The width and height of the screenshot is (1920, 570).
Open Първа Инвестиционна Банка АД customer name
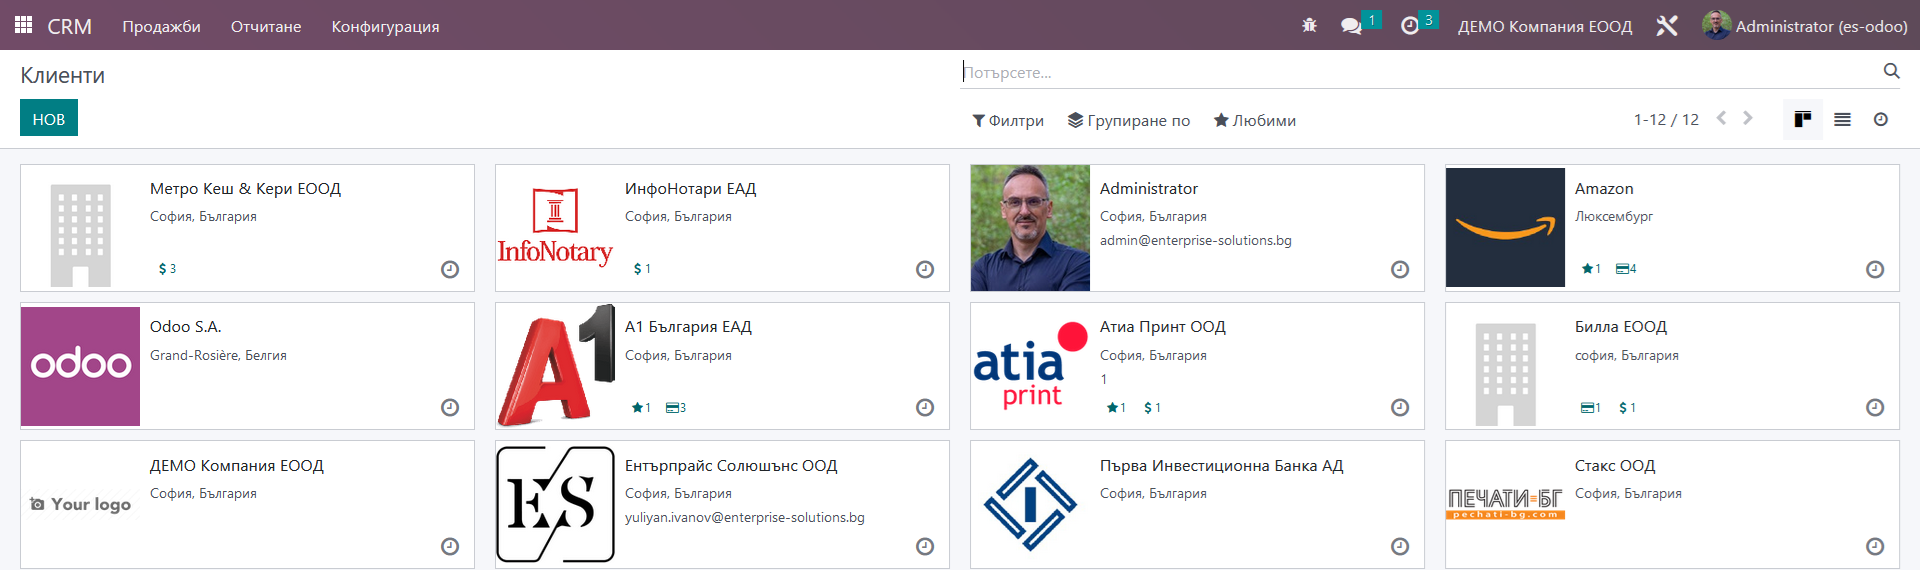tap(1221, 466)
